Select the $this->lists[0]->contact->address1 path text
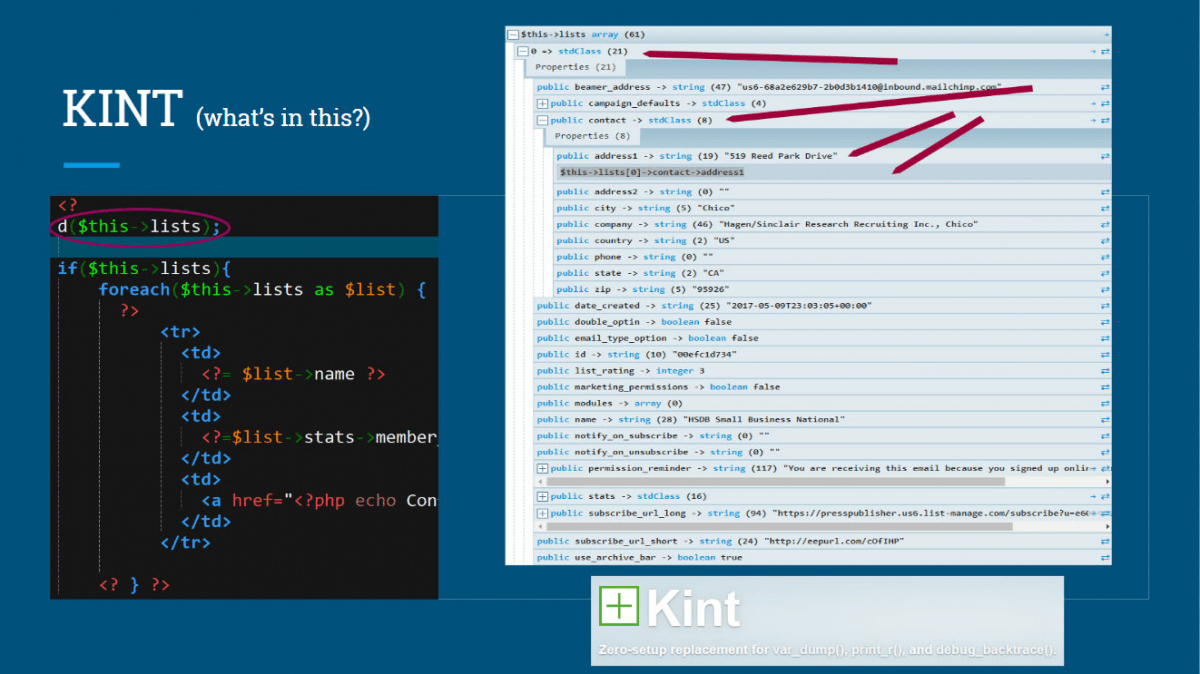Screen dimensions: 1200x674 point(651,172)
